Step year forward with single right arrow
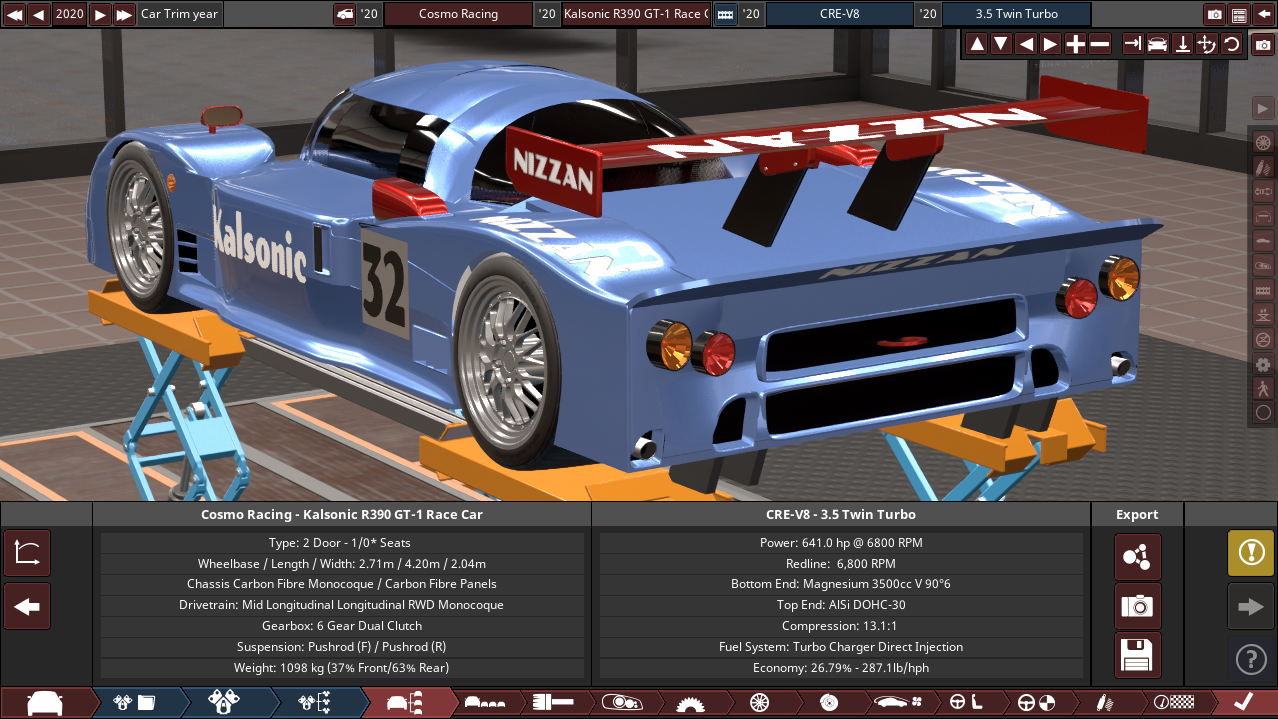The image size is (1278, 719). coord(100,14)
